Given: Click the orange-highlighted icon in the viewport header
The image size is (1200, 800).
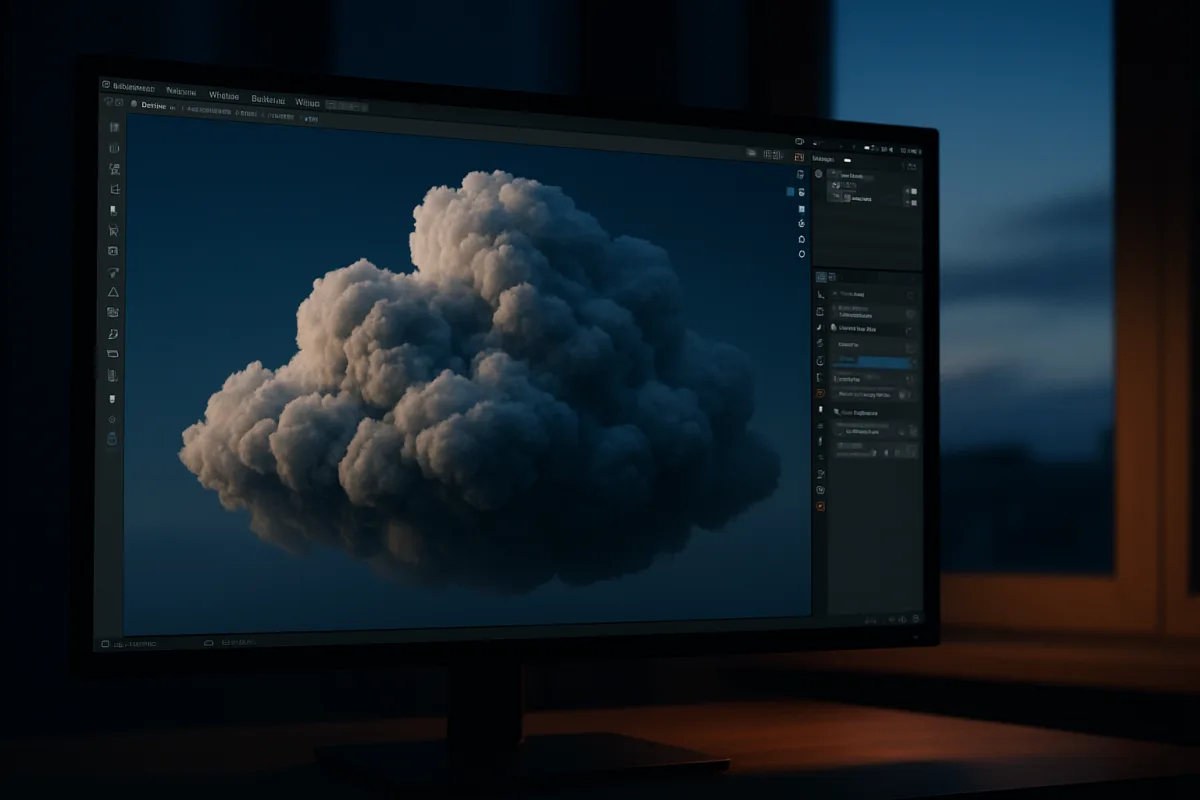Looking at the screenshot, I should coord(799,157).
